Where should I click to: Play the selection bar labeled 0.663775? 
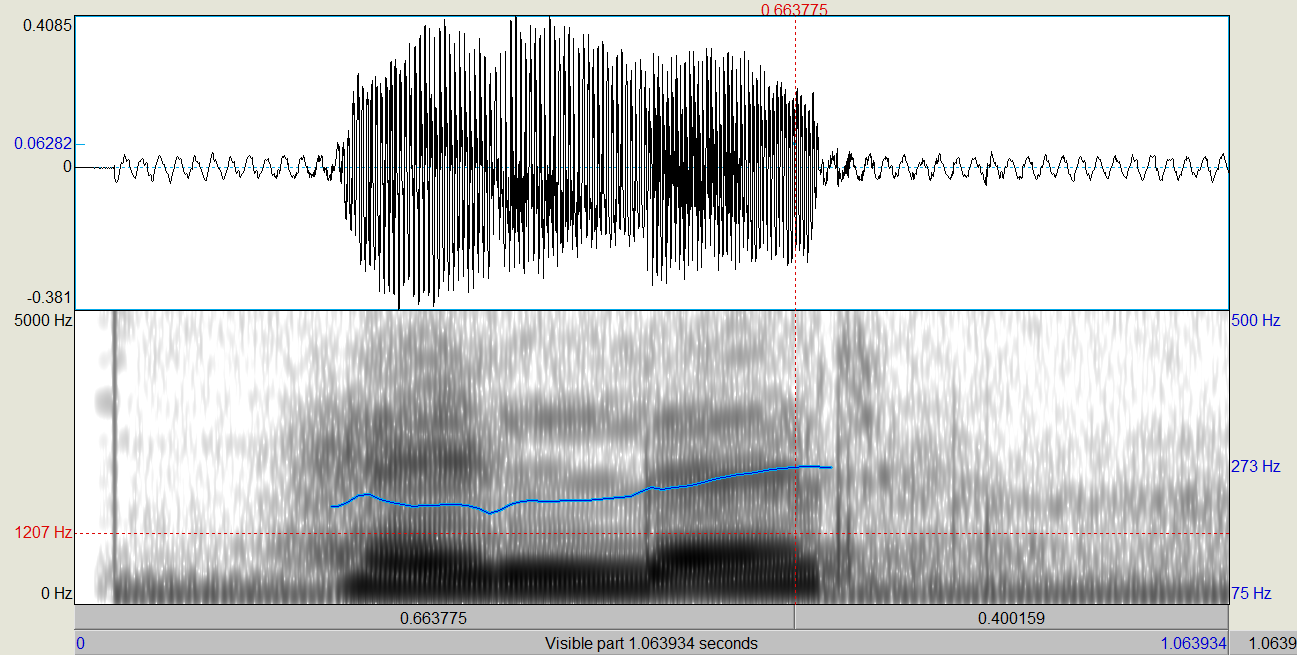coord(435,617)
